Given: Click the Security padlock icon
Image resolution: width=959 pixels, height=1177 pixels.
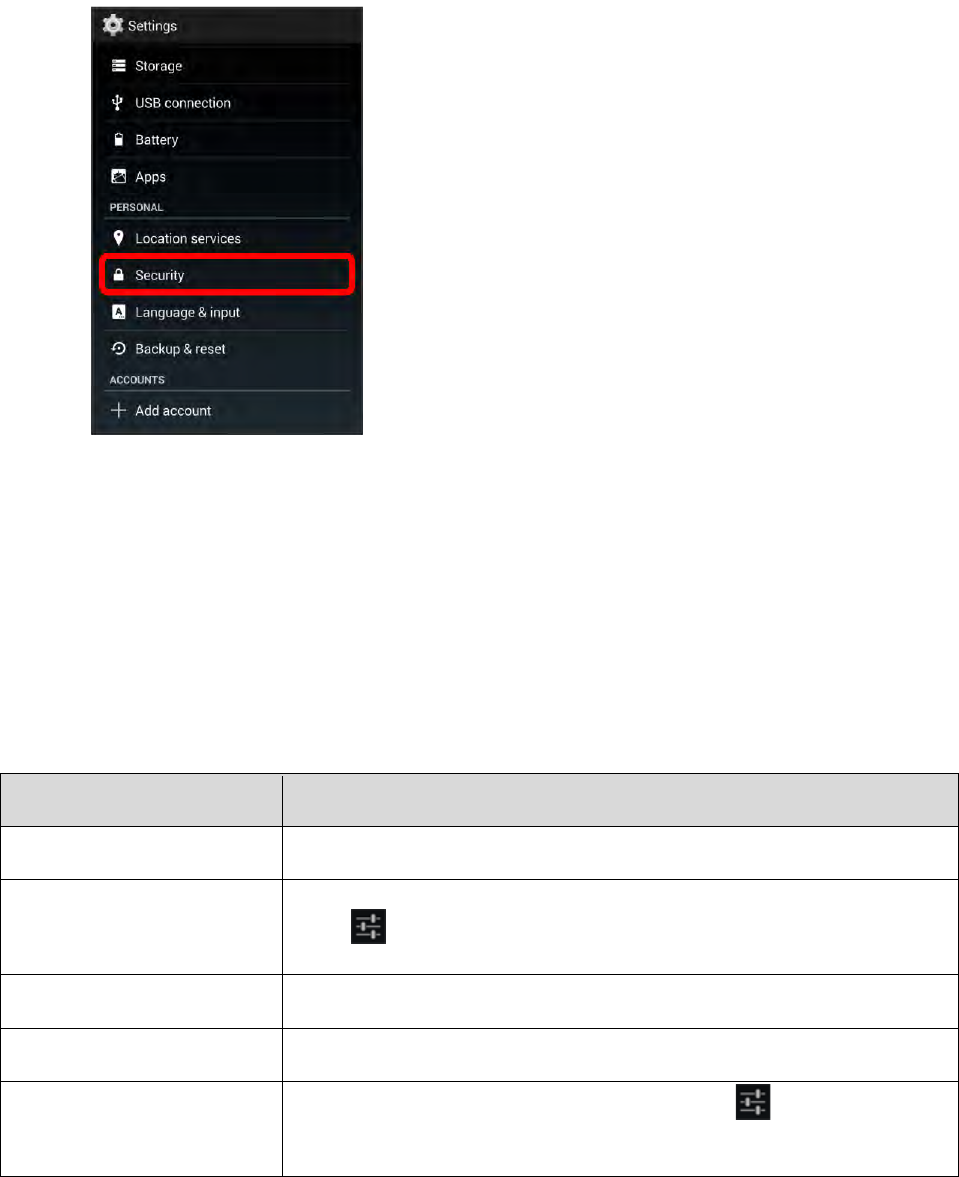Looking at the screenshot, I should (x=118, y=275).
